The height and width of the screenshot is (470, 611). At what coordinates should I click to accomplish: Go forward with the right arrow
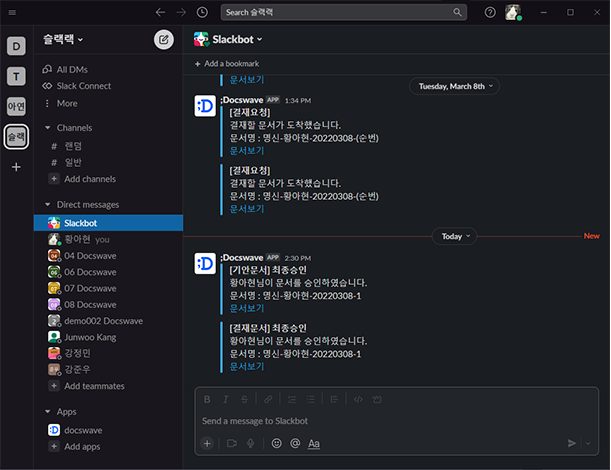tap(181, 12)
